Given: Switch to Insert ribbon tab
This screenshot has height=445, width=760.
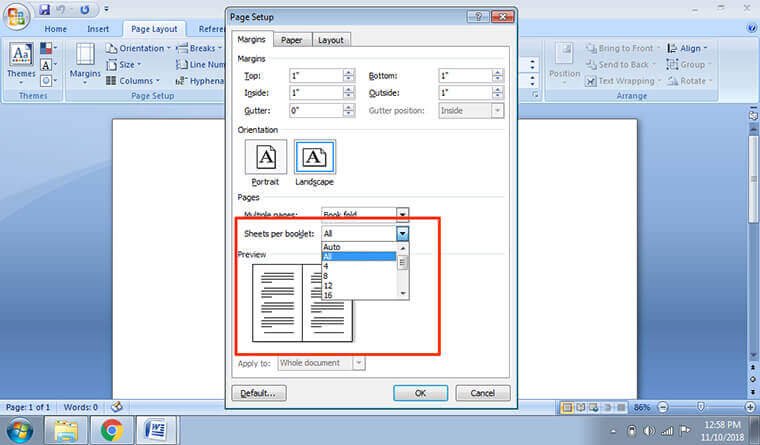Looking at the screenshot, I should [98, 29].
